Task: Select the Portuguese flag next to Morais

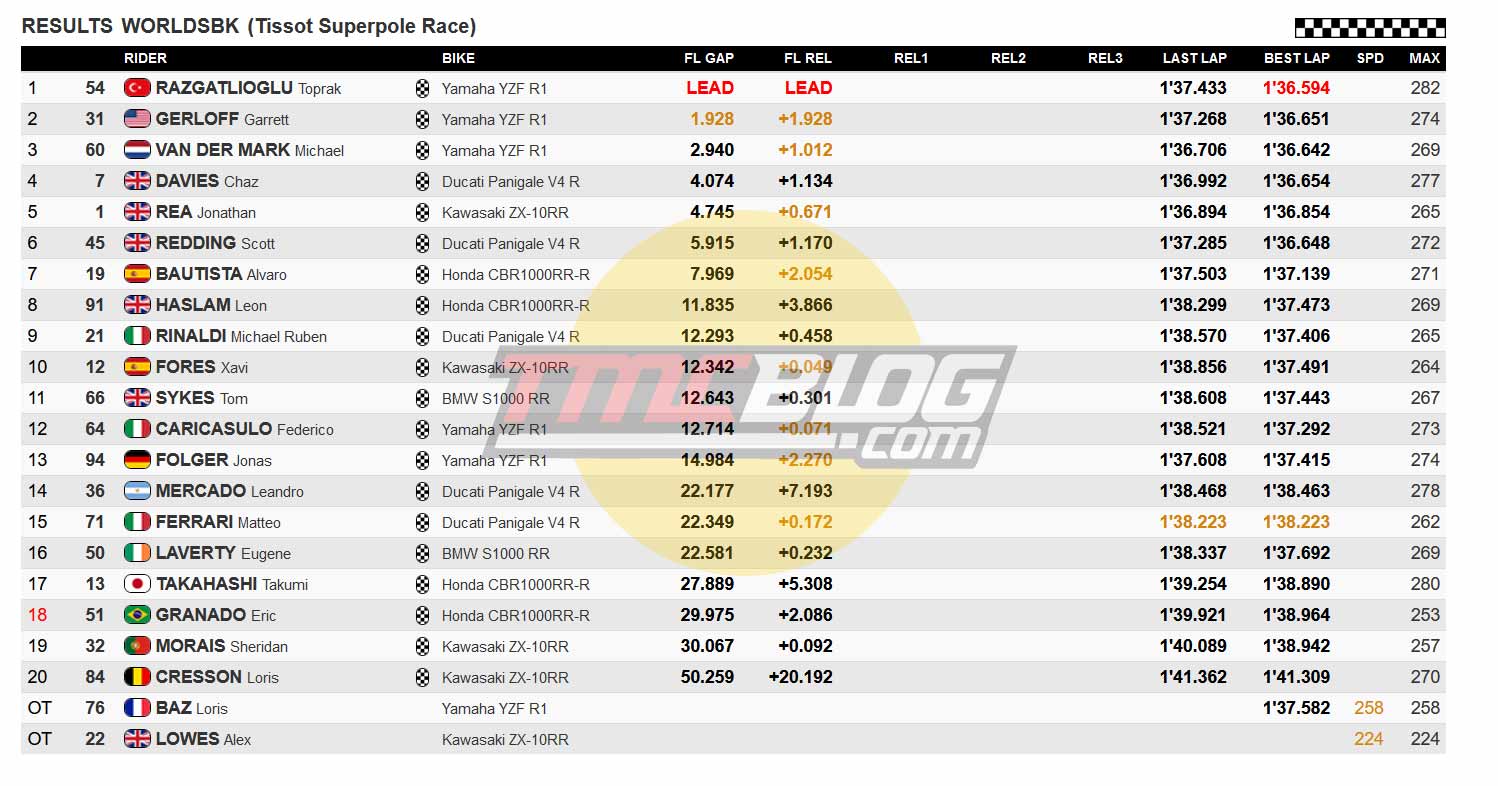Action: 137,646
